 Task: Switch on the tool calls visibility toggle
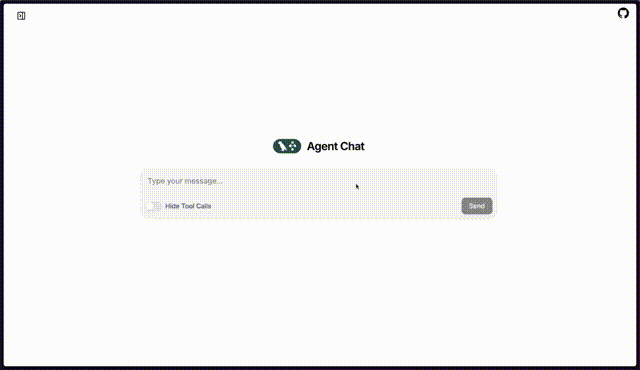[153, 206]
